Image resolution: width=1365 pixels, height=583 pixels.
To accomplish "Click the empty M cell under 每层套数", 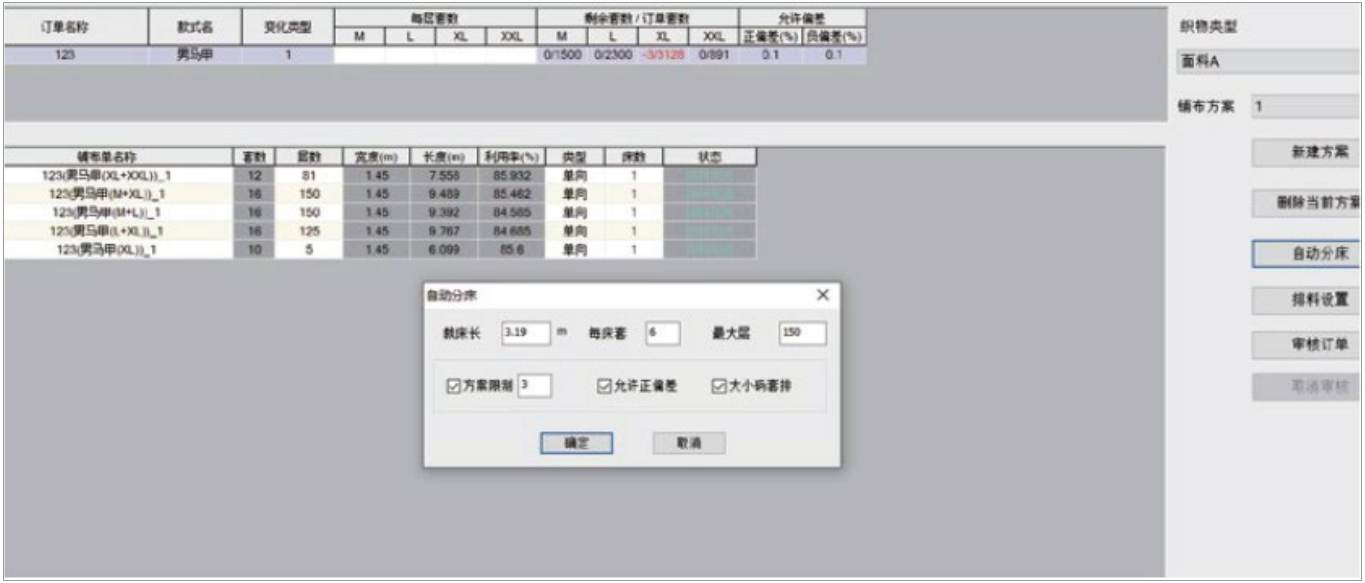I will [359, 56].
